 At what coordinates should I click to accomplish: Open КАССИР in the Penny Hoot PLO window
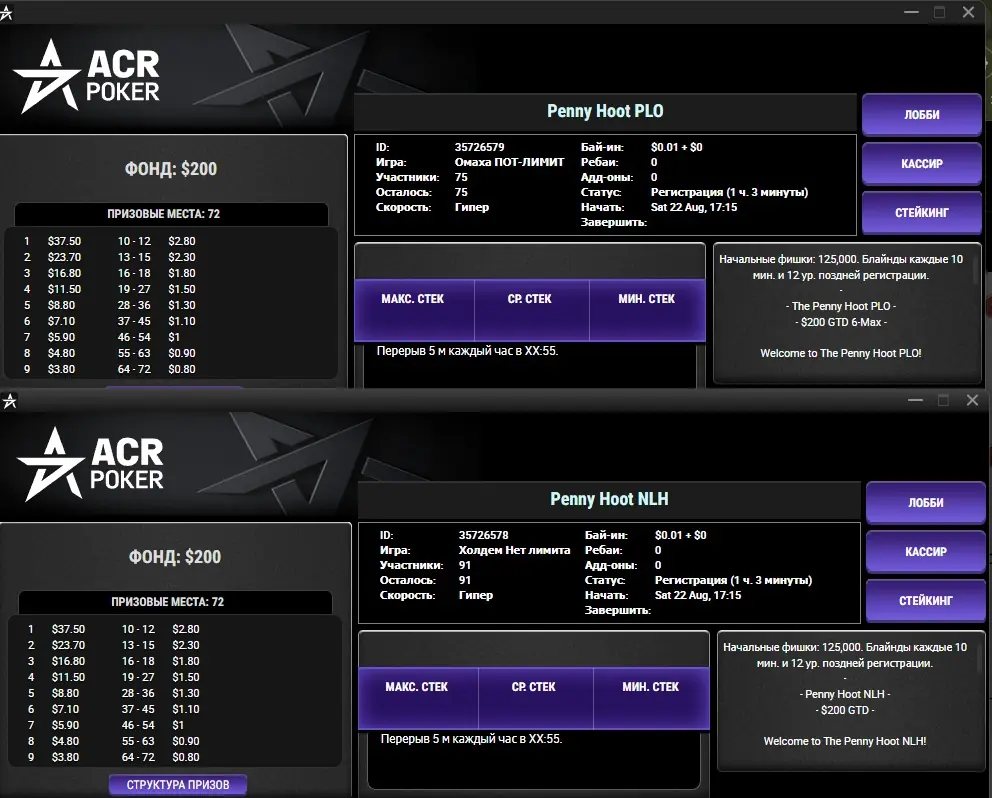coord(922,163)
